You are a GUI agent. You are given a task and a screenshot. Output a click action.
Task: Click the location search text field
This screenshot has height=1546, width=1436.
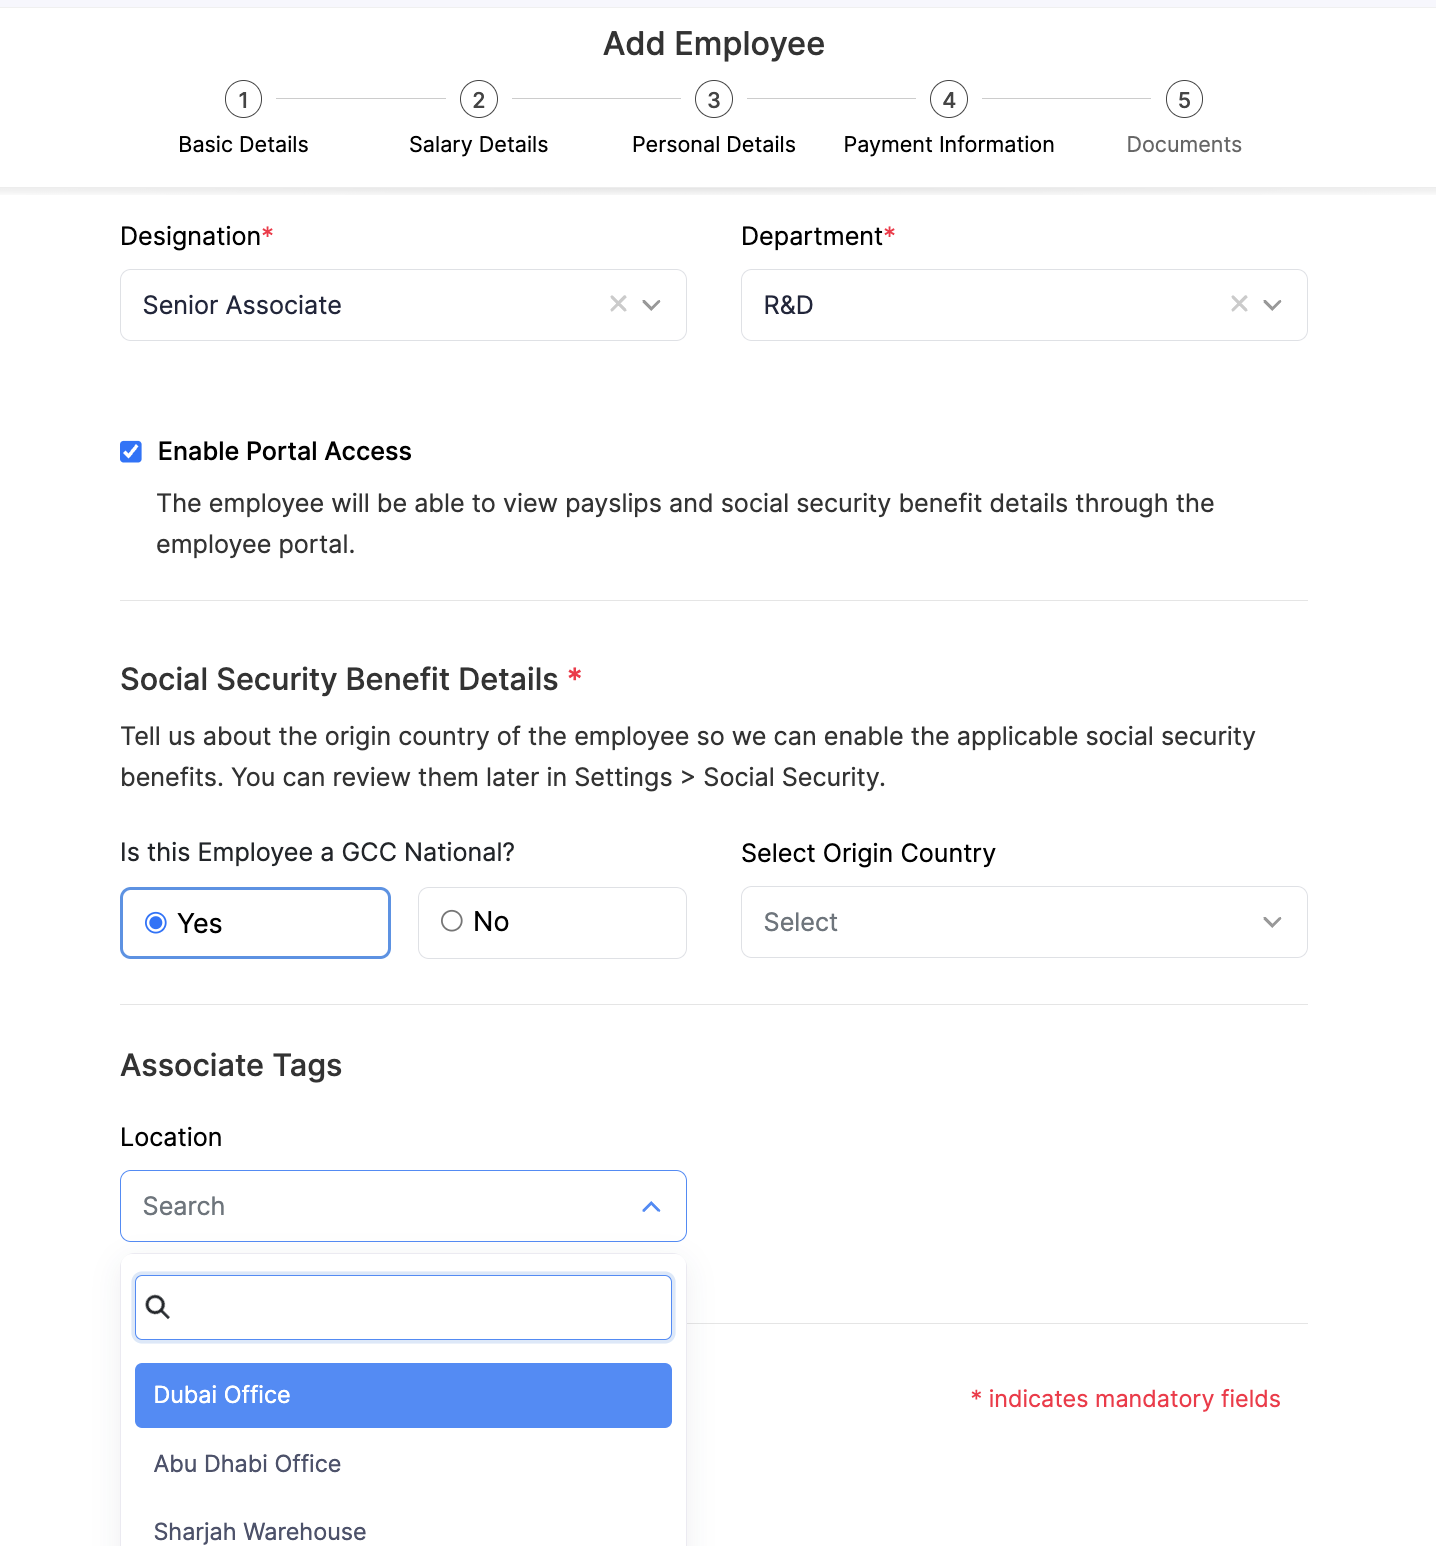420,1307
